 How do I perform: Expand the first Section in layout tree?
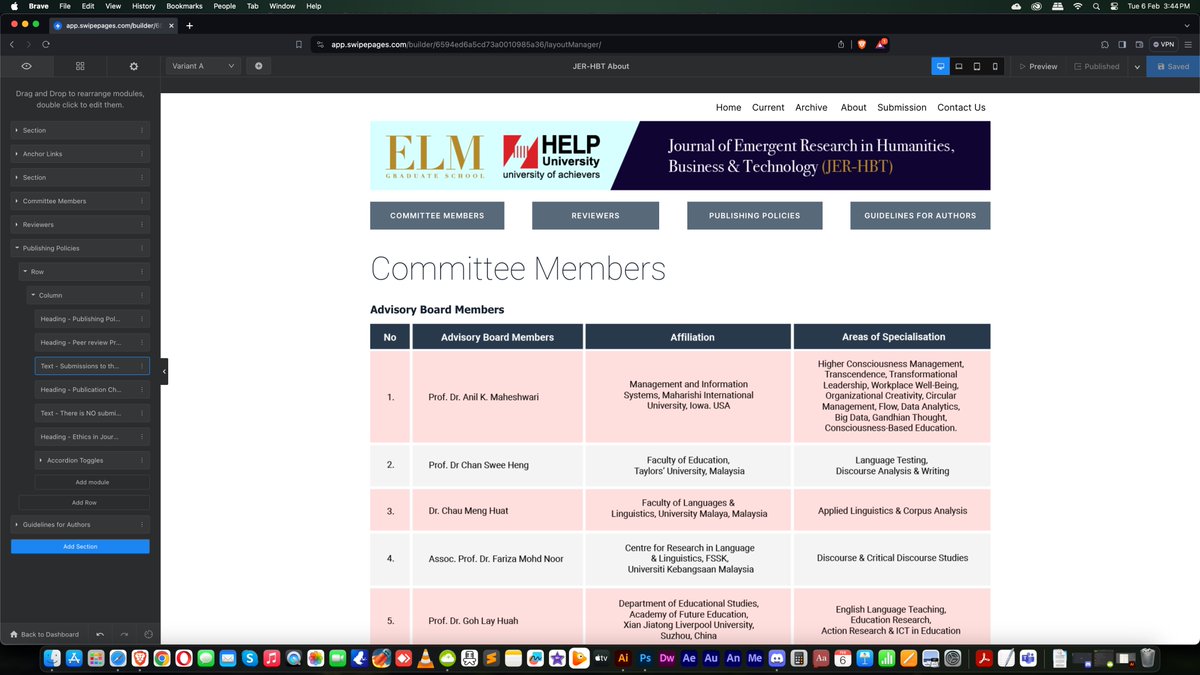(17, 130)
